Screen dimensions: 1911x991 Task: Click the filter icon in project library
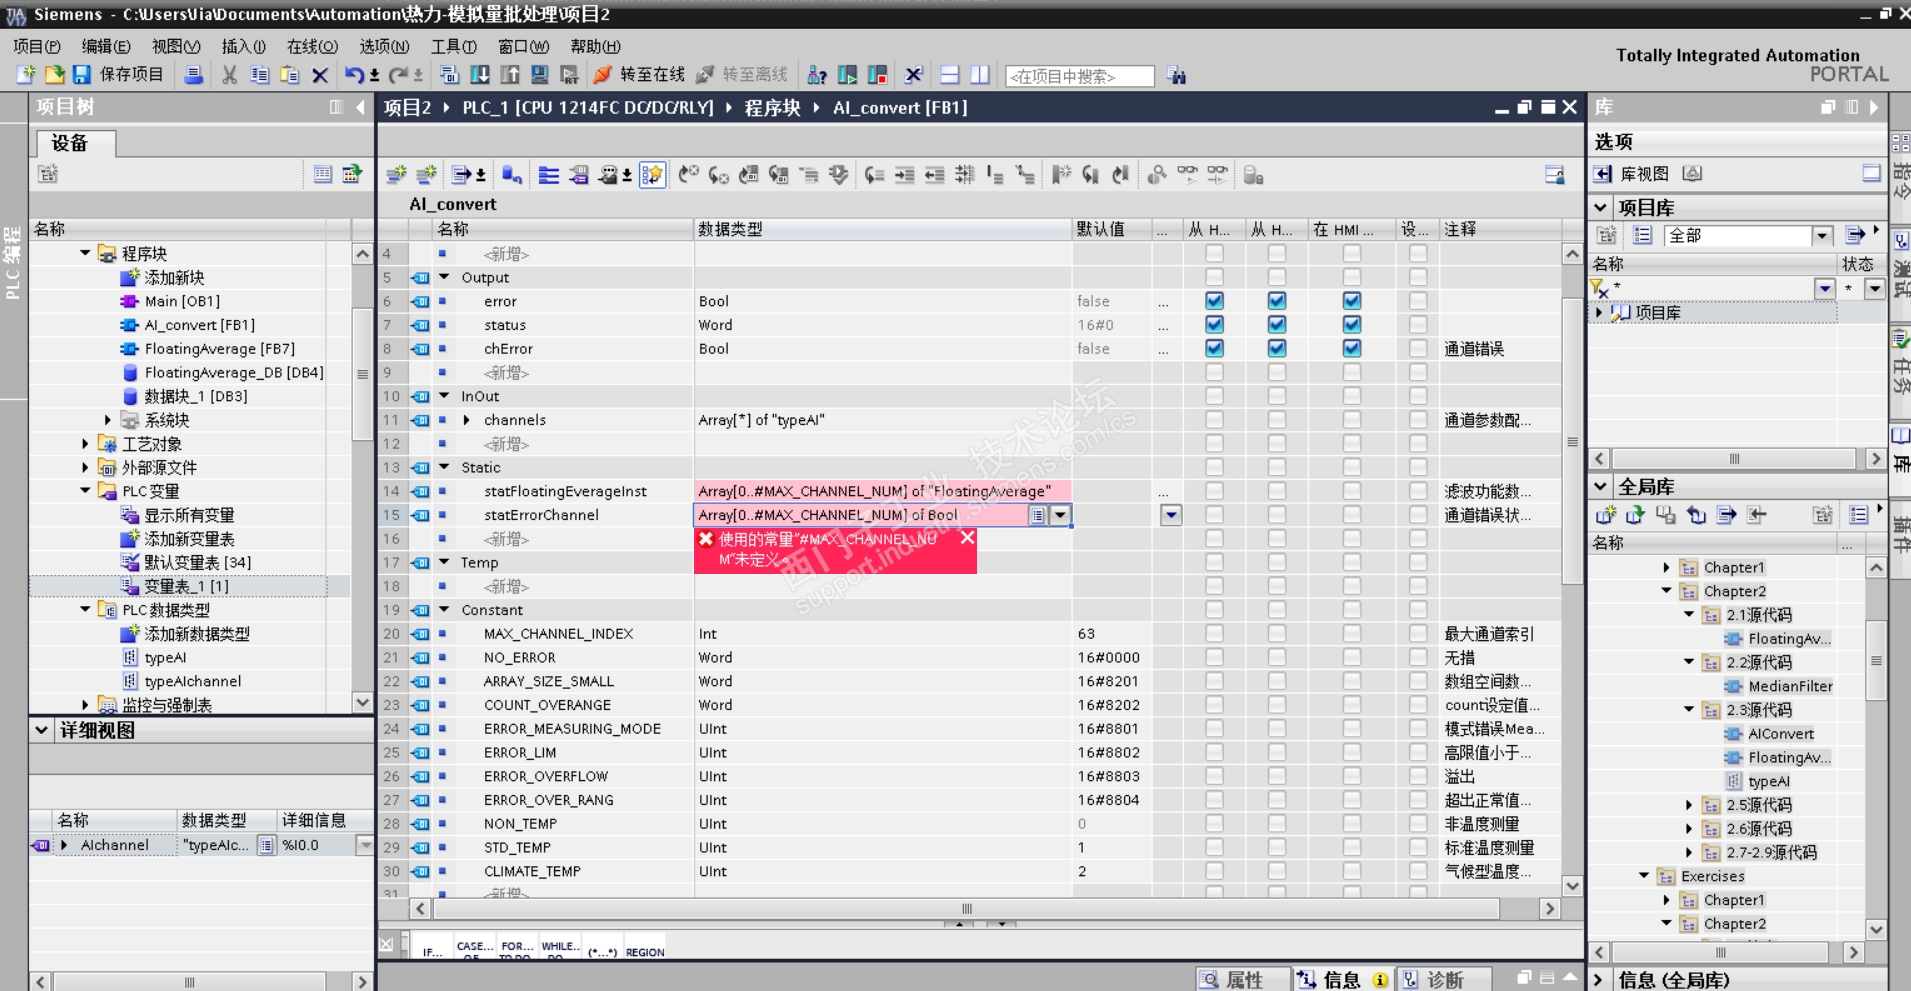click(1601, 289)
